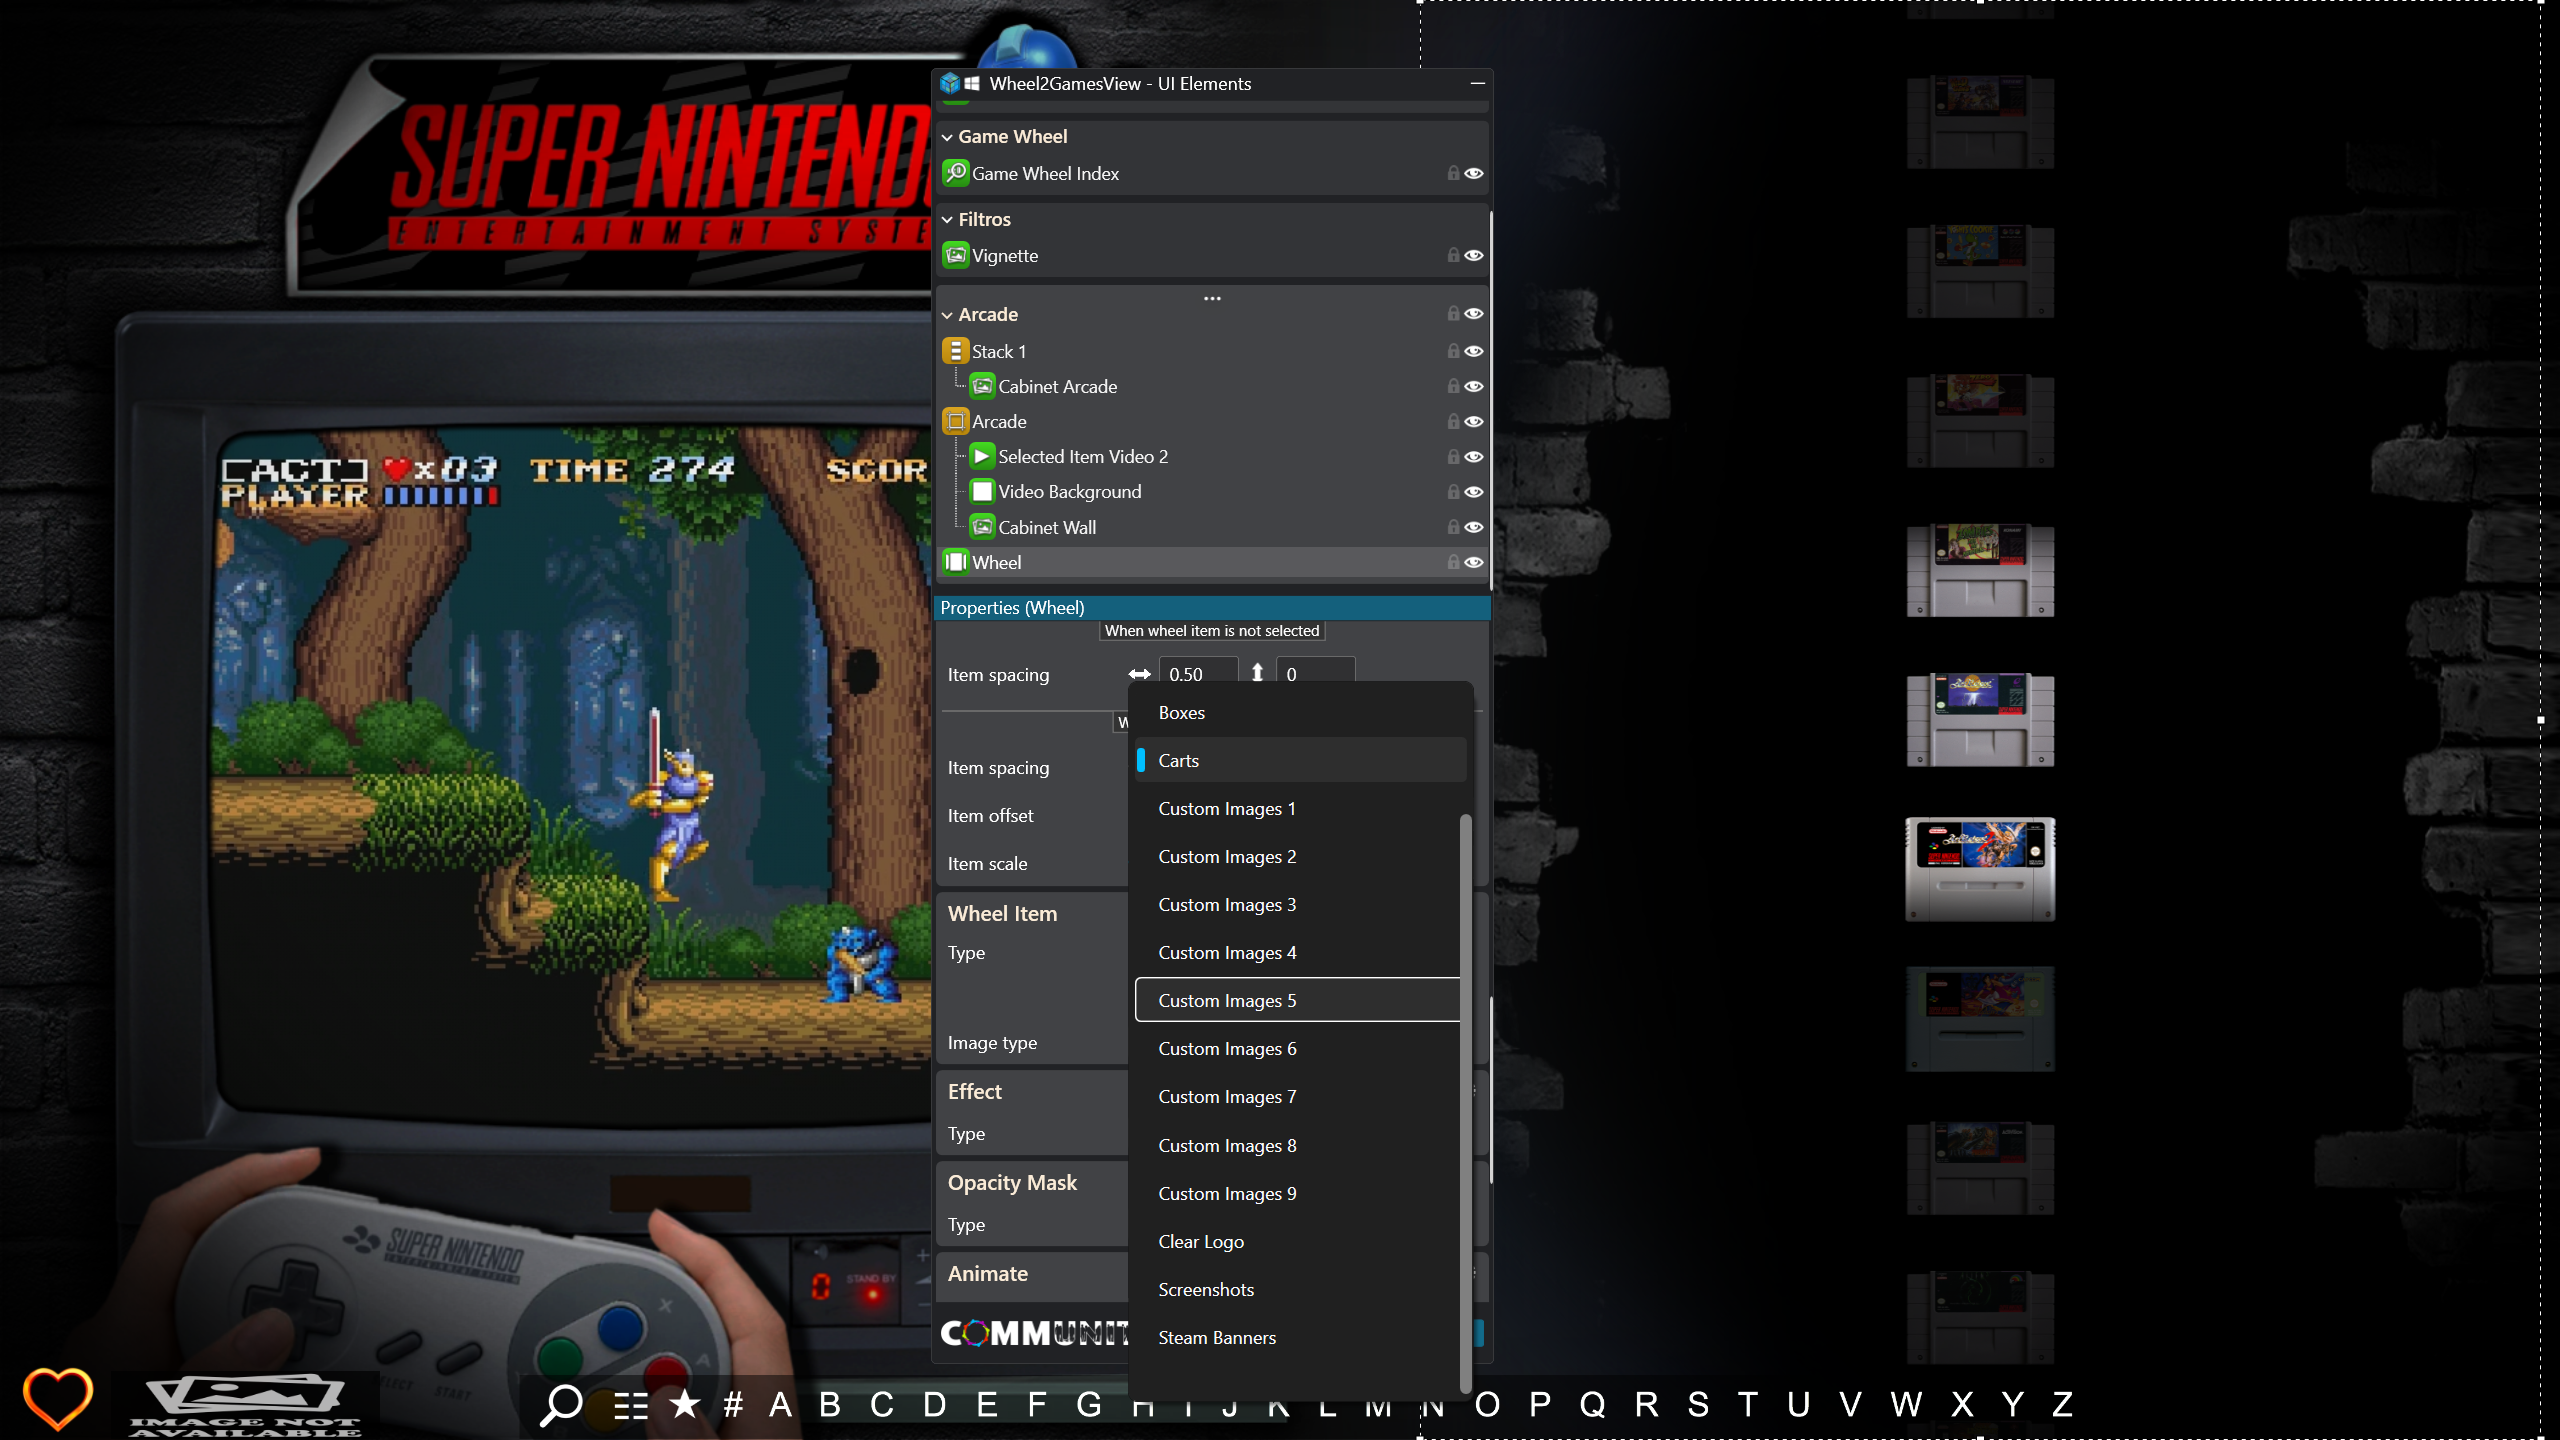Click the Arcade container icon
This screenshot has height=1440, width=2560.
pos(956,421)
